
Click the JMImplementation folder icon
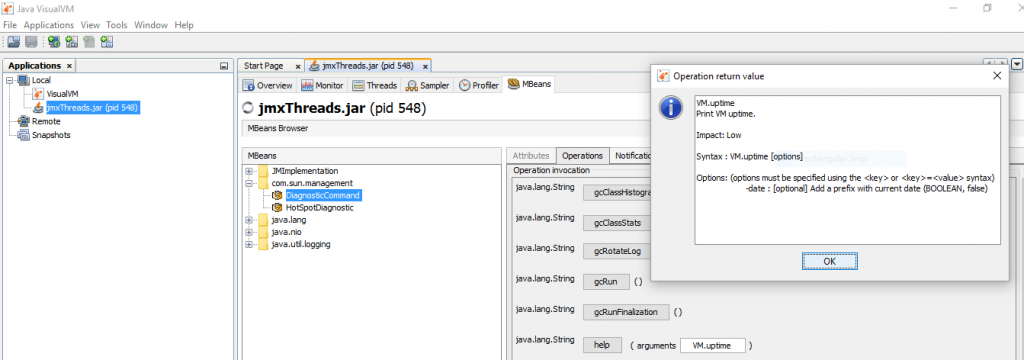tap(263, 171)
